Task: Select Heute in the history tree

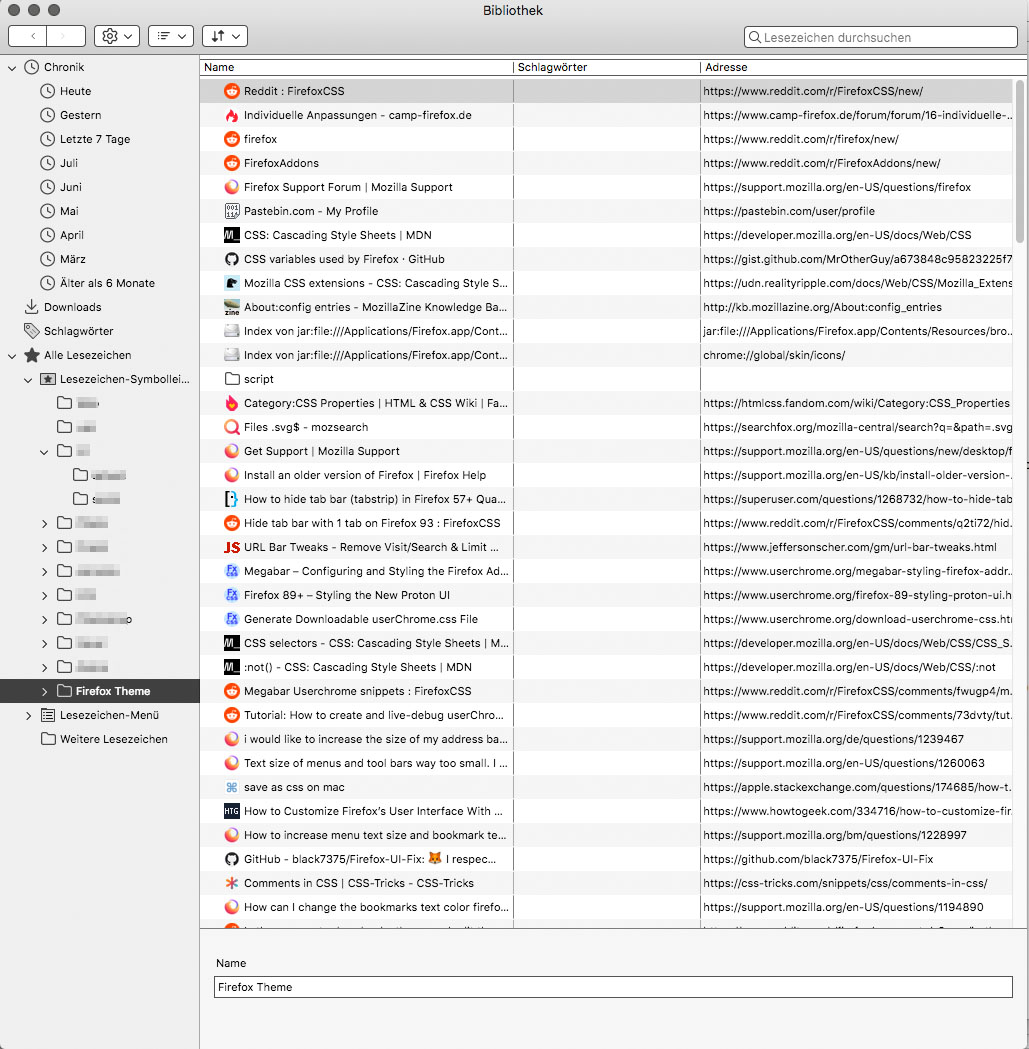Action: coord(75,91)
